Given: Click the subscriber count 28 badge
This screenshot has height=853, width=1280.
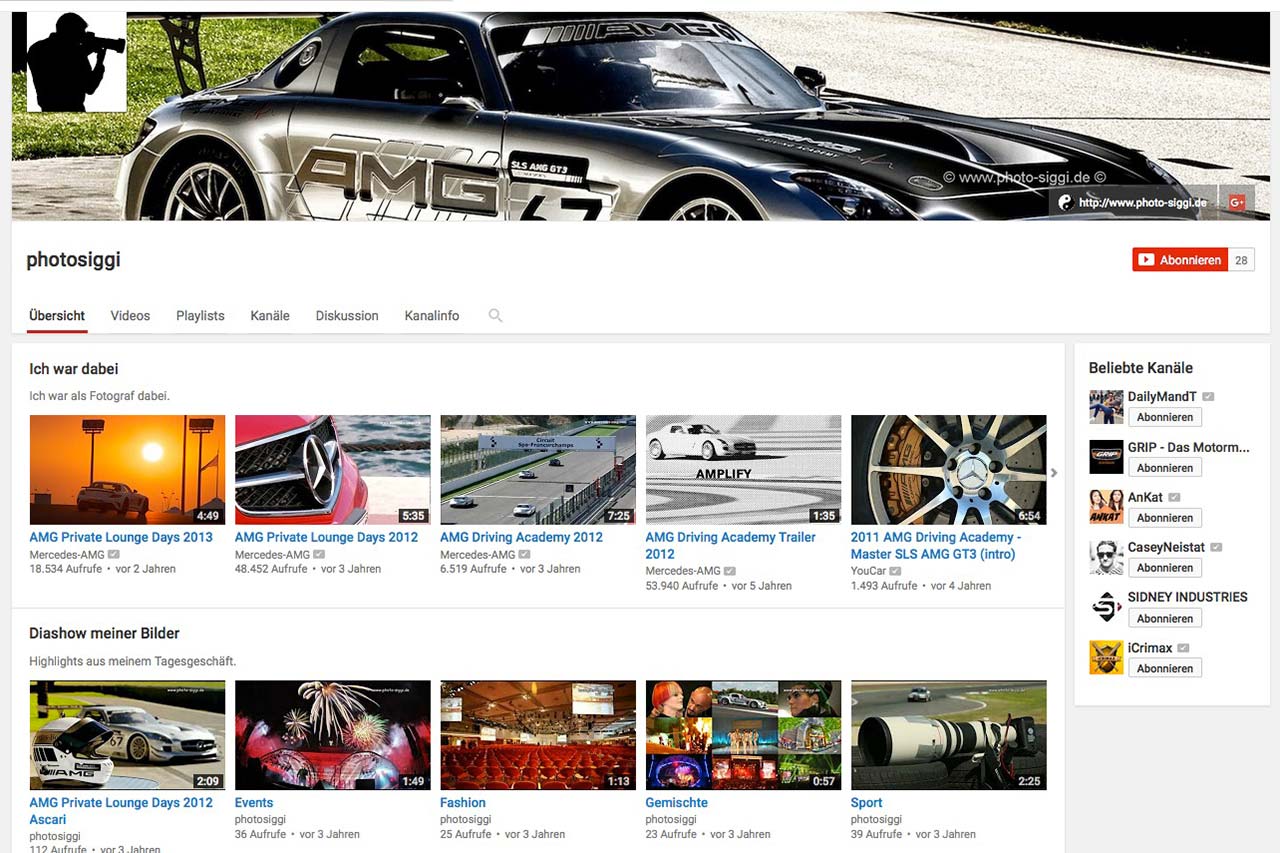Looking at the screenshot, I should point(1241,260).
